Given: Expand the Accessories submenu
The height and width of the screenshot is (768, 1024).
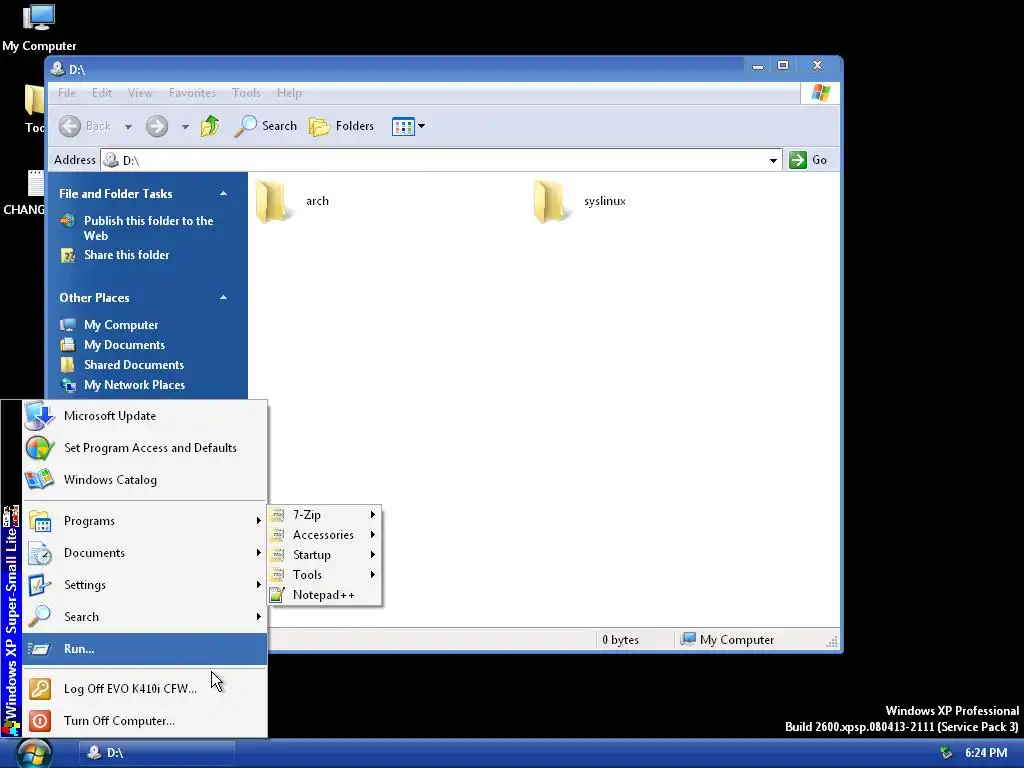Looking at the screenshot, I should (x=324, y=535).
